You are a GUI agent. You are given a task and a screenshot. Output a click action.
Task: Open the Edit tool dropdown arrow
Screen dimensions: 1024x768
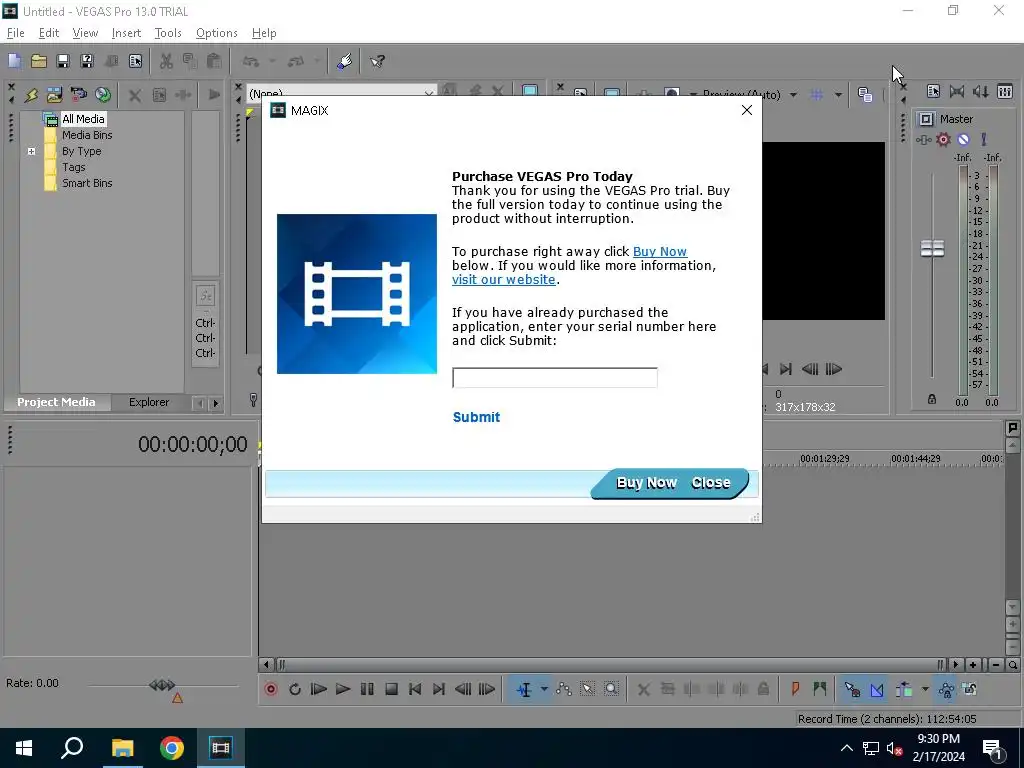543,689
